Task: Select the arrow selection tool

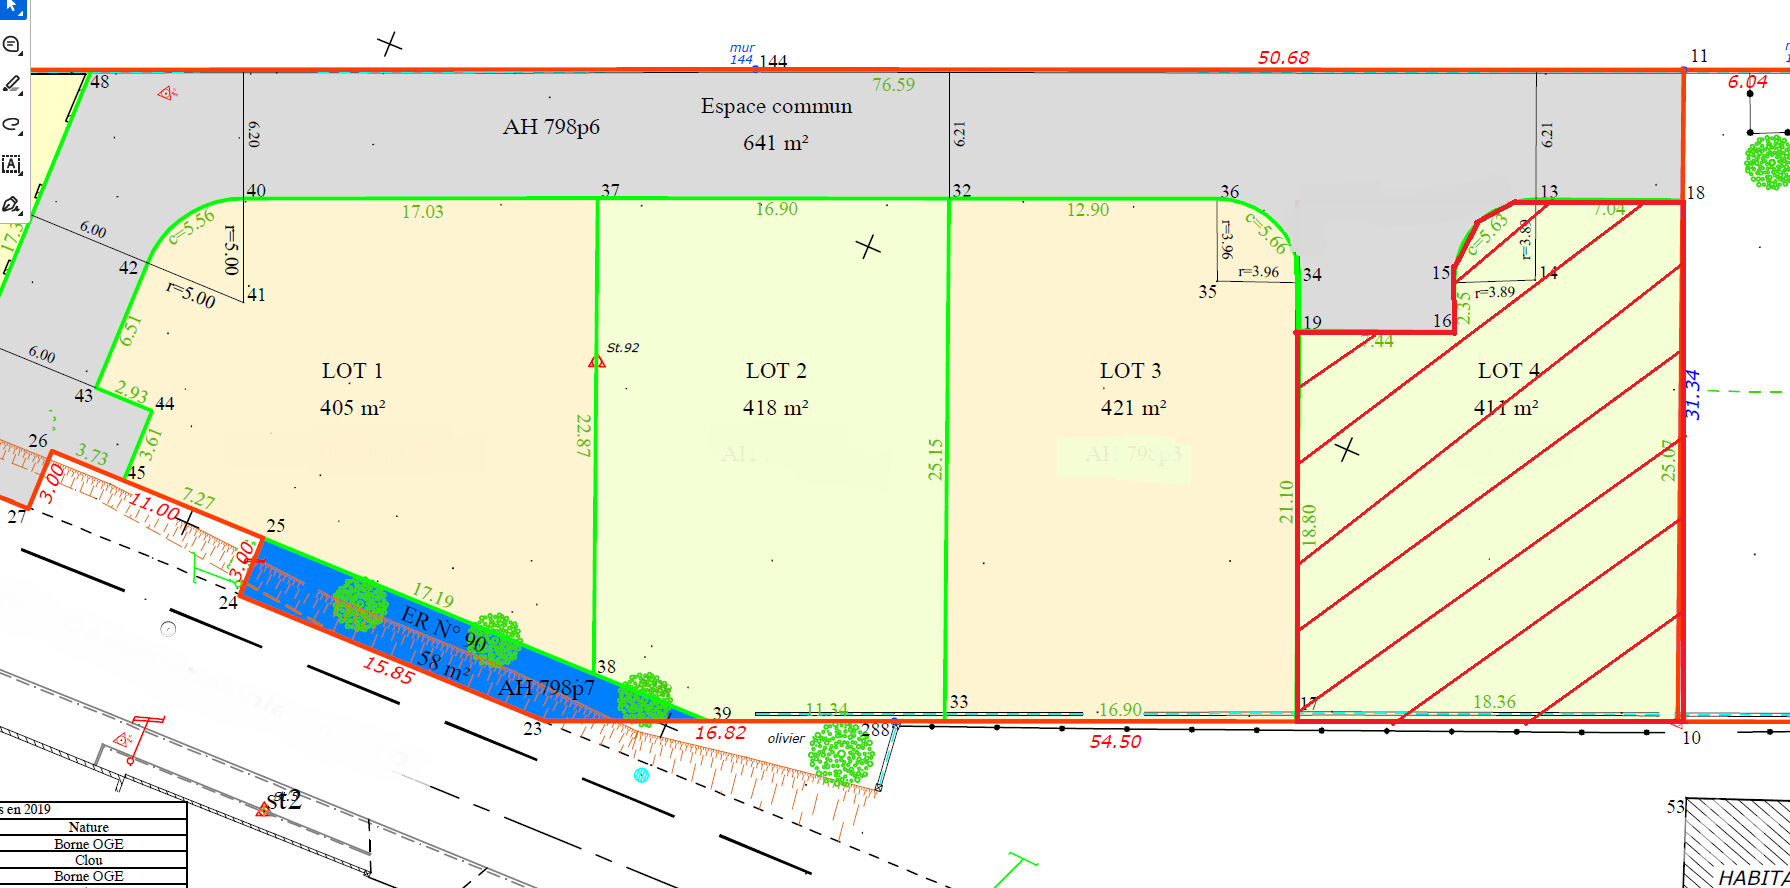Action: (x=12, y=8)
